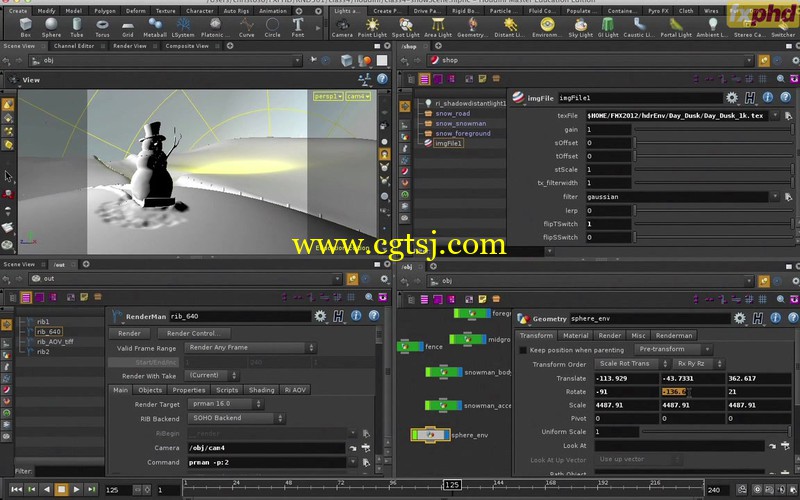The width and height of the screenshot is (800, 500).
Task: Create a Box from the shelf
Action: [26, 27]
